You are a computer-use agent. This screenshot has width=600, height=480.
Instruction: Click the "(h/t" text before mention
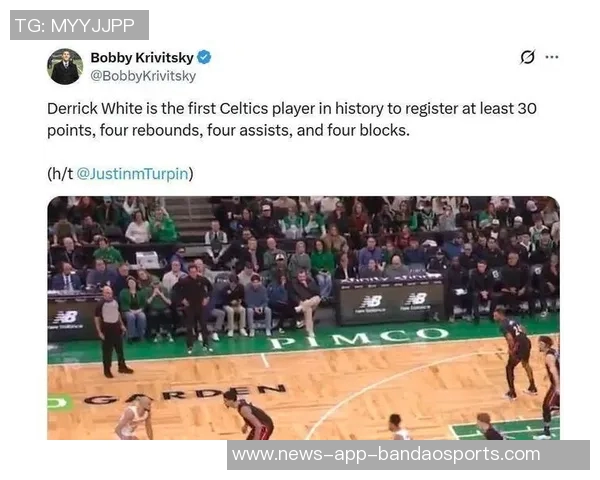[x=60, y=174]
